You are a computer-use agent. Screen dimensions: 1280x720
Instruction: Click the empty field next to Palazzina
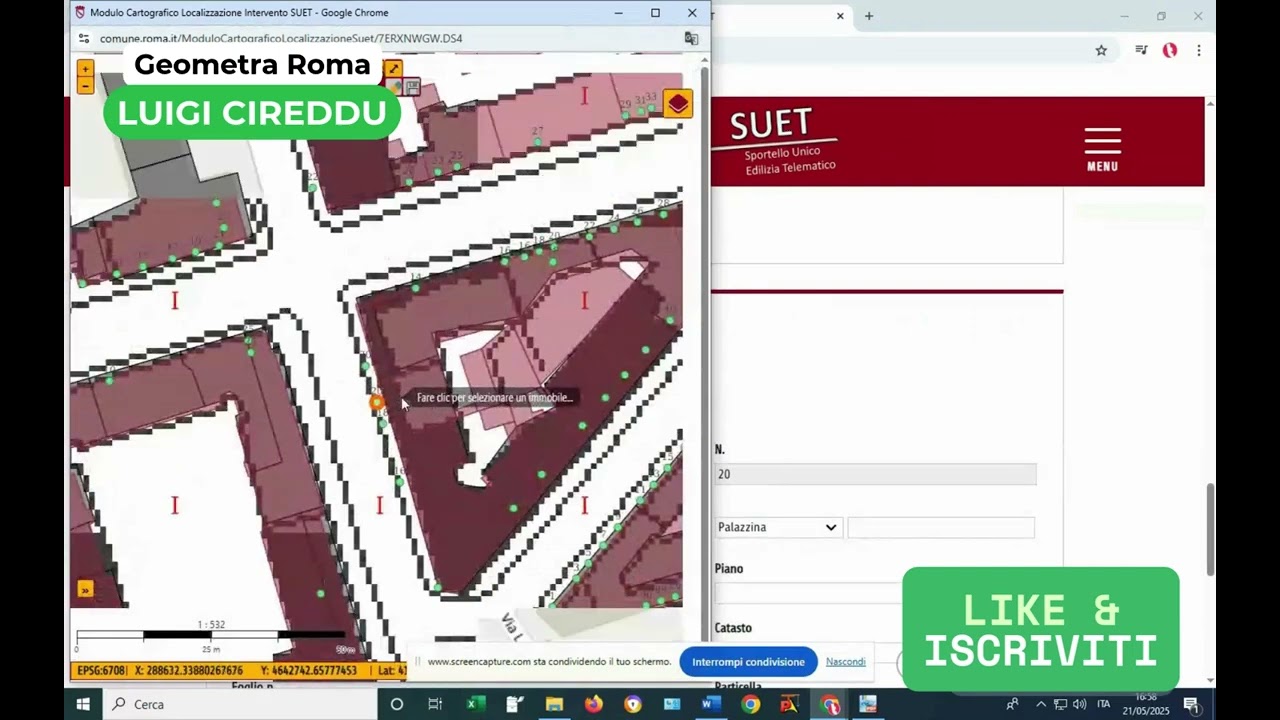[941, 527]
